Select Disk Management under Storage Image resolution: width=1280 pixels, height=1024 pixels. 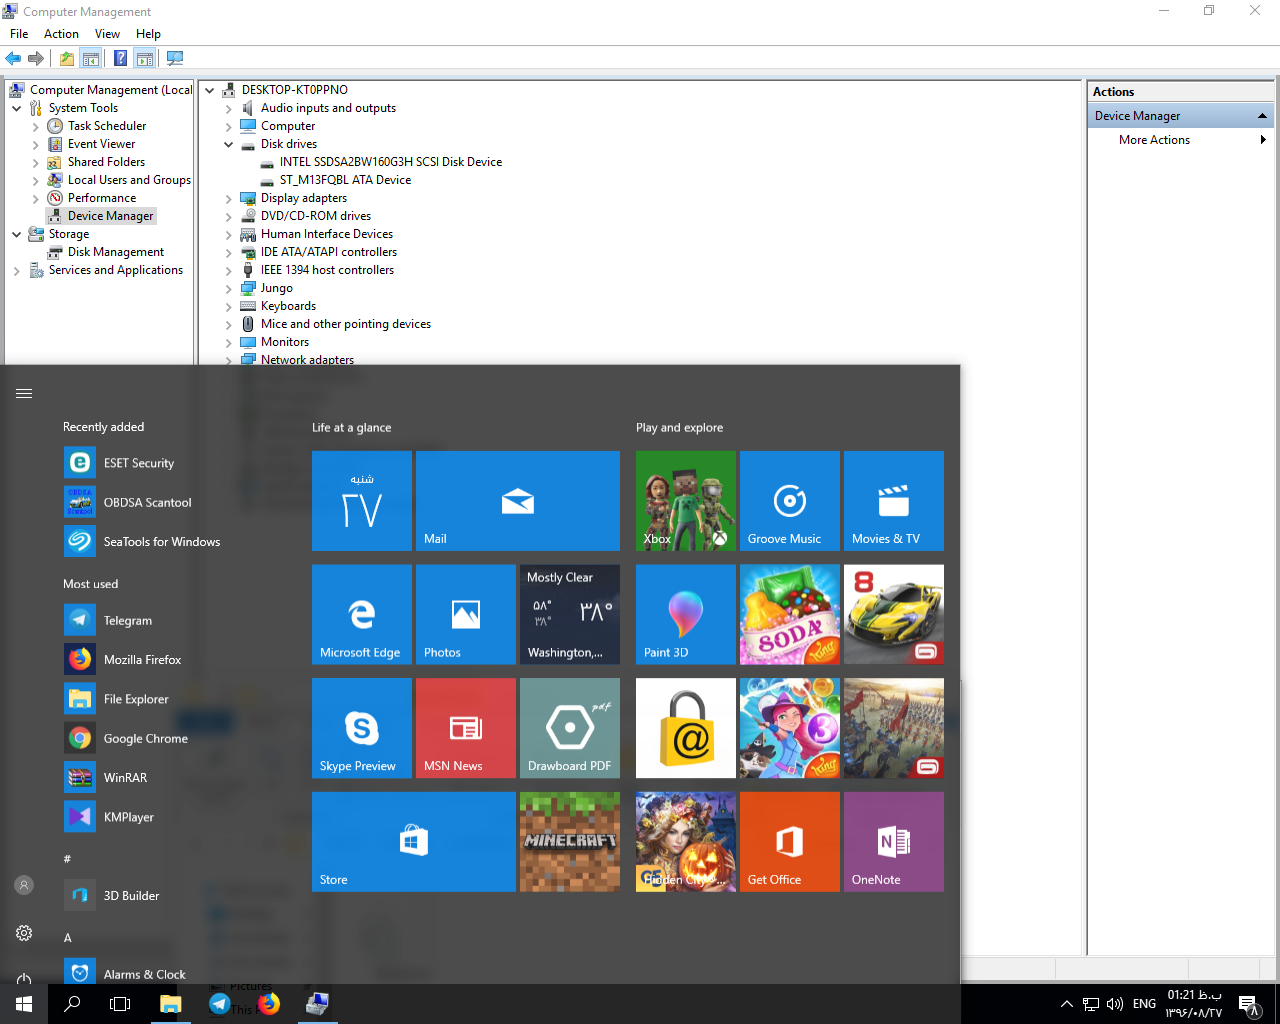116,252
